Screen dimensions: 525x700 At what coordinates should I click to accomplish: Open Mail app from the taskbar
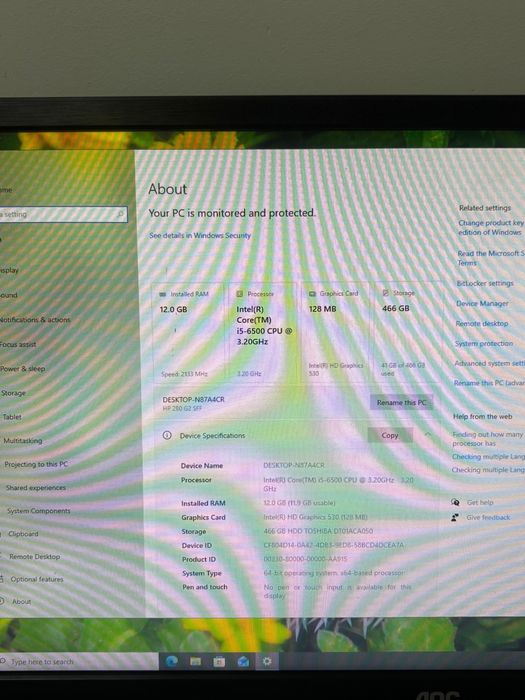tap(243, 661)
